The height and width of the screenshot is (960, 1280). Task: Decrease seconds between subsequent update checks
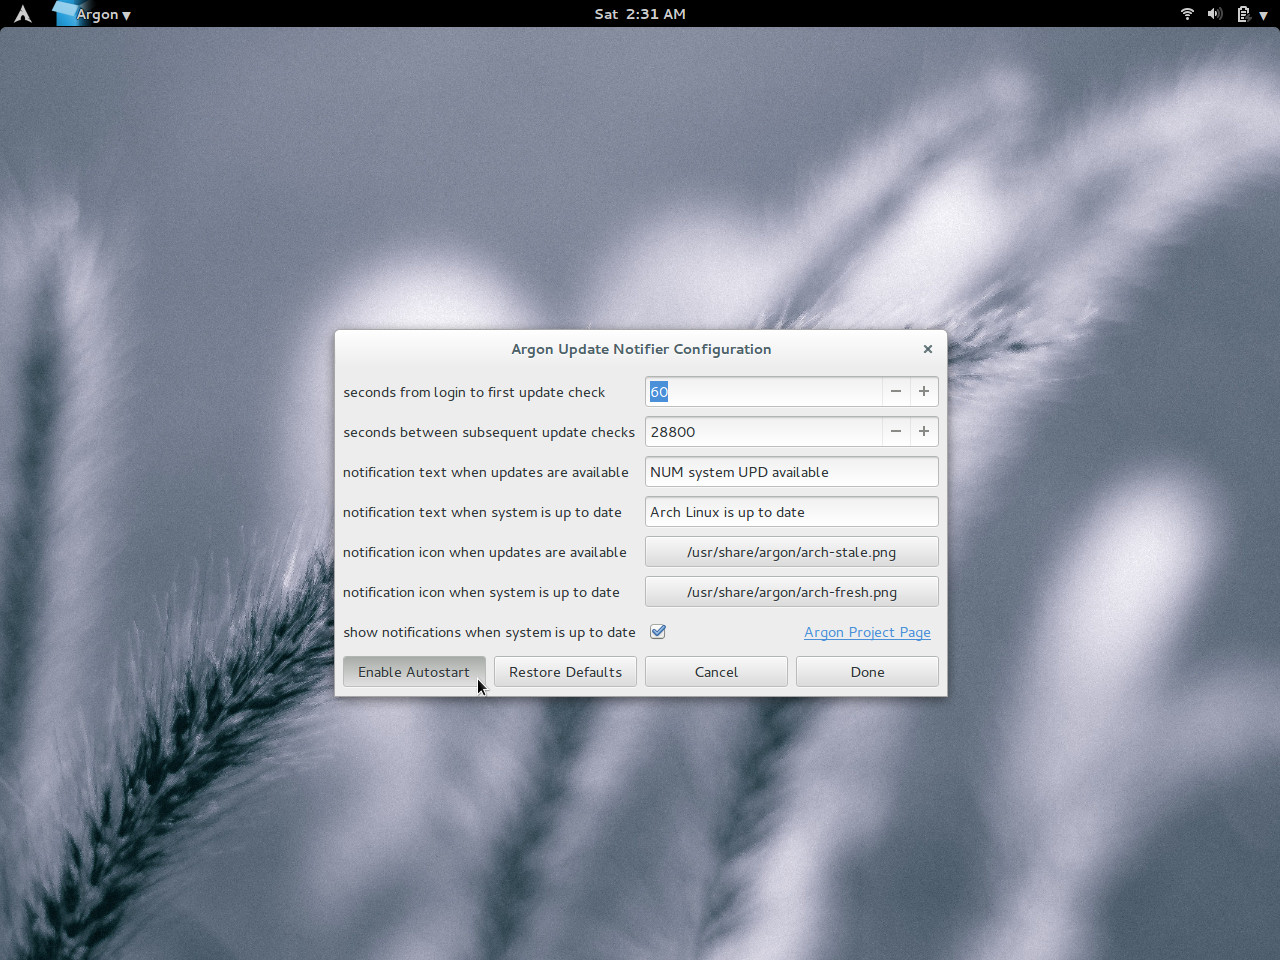click(896, 432)
